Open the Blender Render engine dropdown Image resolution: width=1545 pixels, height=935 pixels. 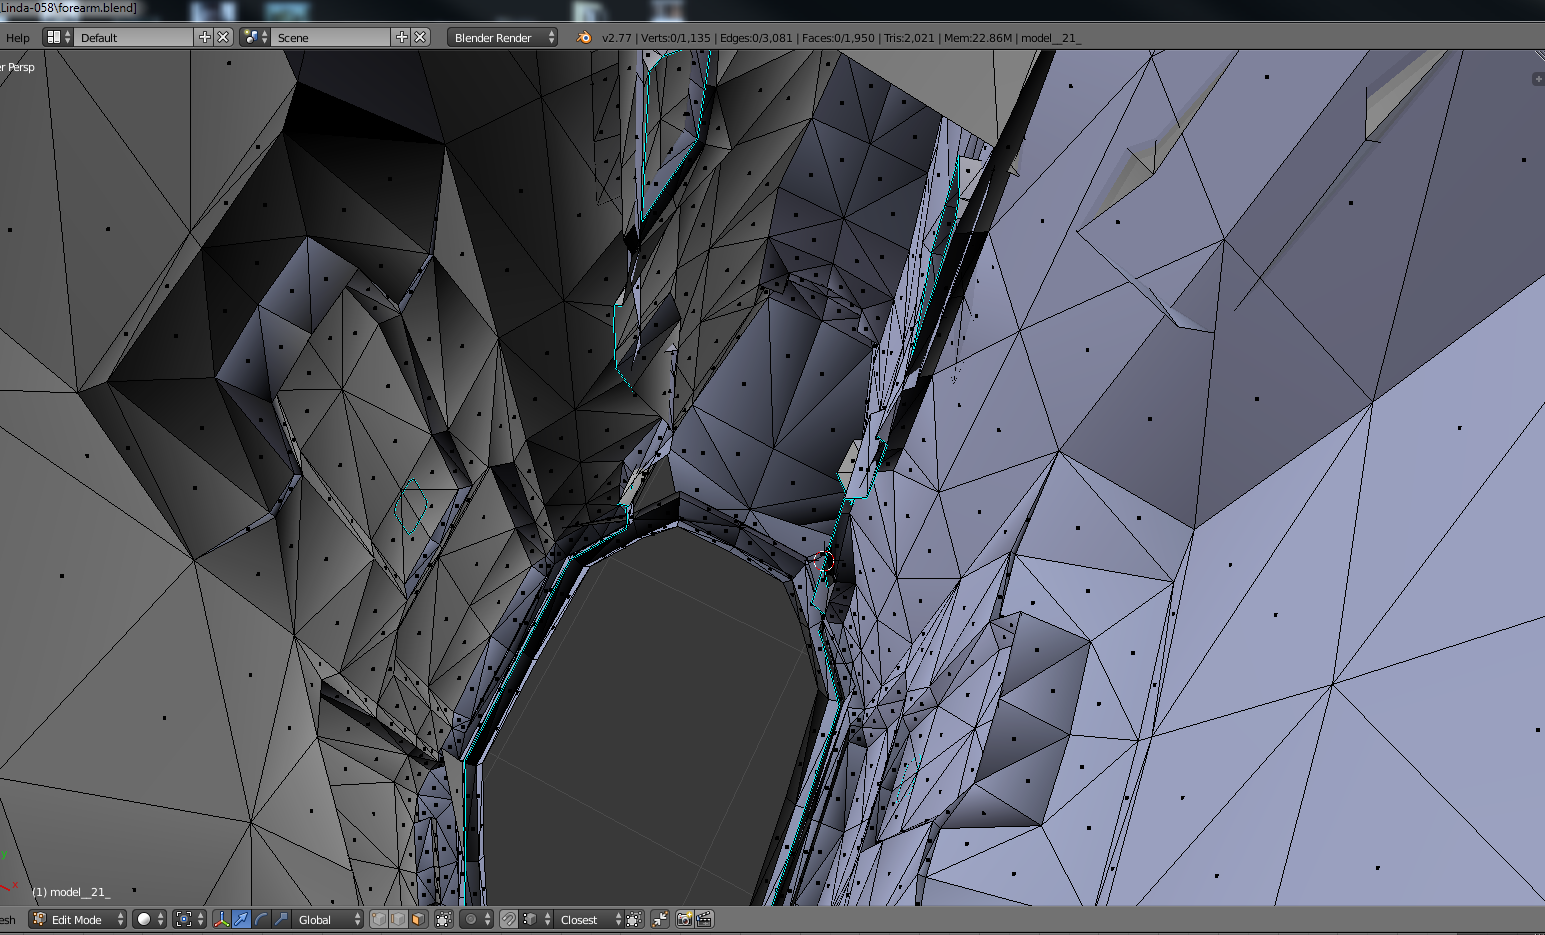503,37
